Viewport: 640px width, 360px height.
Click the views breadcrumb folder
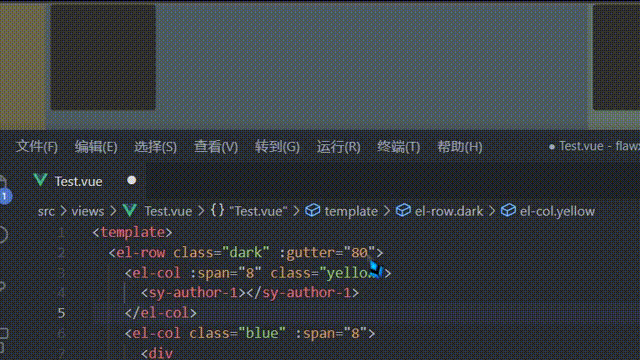[88, 211]
